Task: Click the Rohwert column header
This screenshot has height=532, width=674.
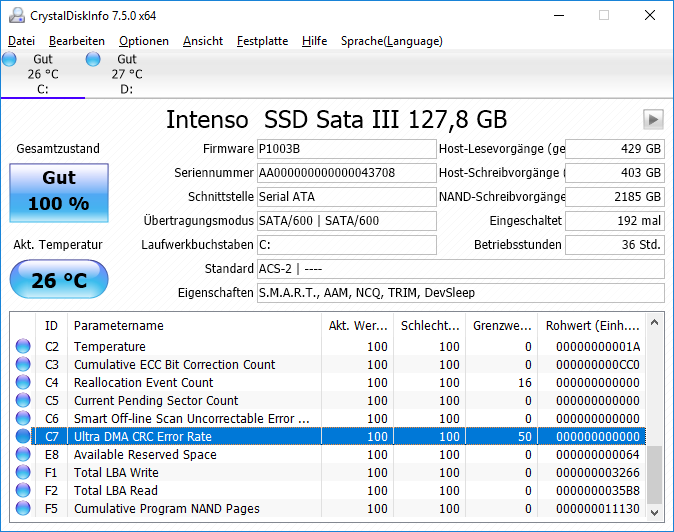Action: click(x=592, y=325)
